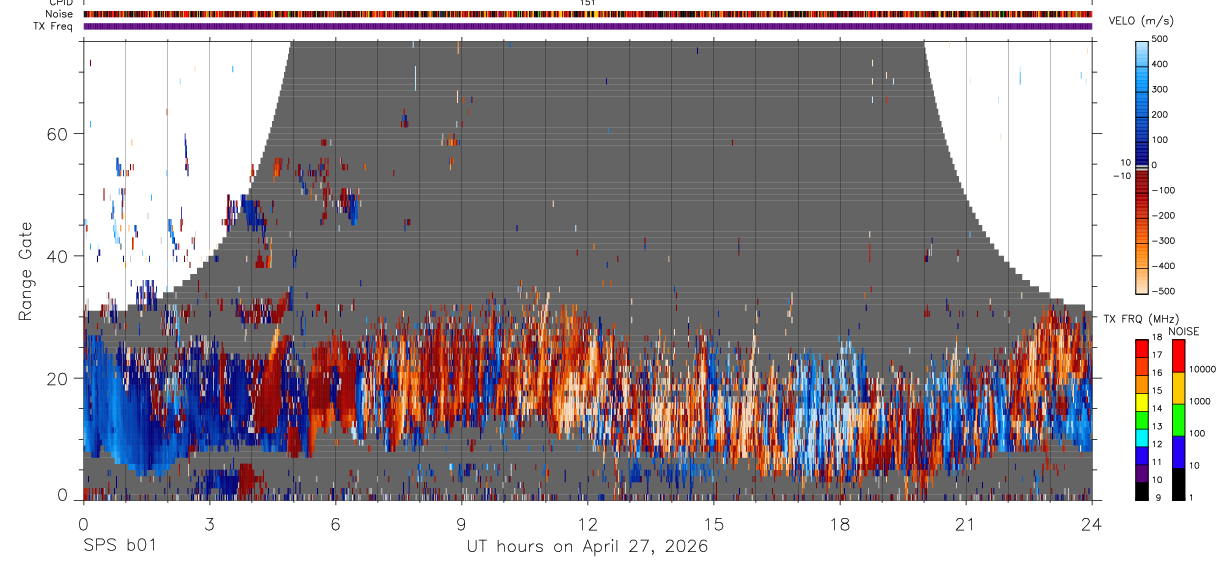Select the yellow segment of the NOISE scale

pyautogui.click(x=1179, y=388)
